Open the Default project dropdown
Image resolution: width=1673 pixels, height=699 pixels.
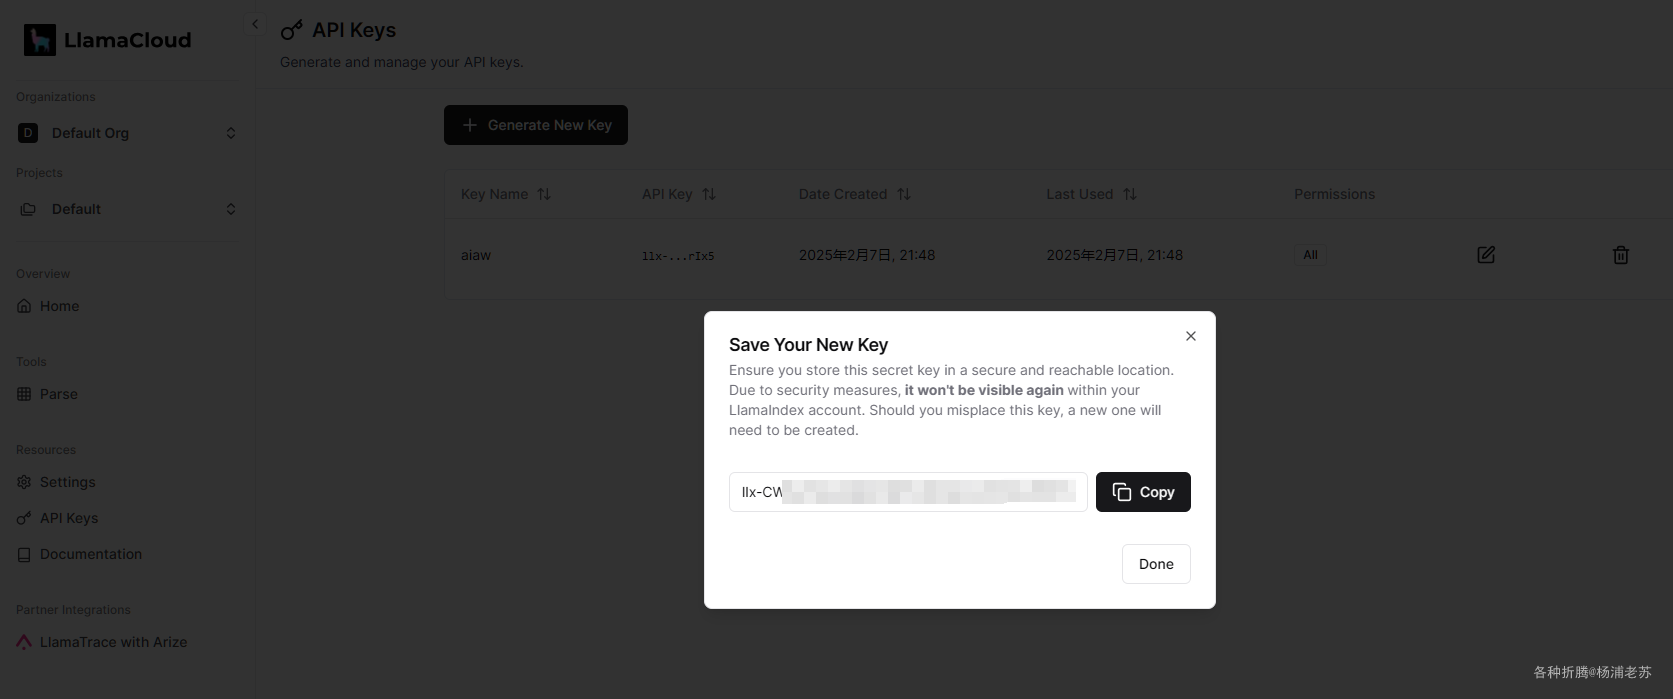[x=127, y=209]
